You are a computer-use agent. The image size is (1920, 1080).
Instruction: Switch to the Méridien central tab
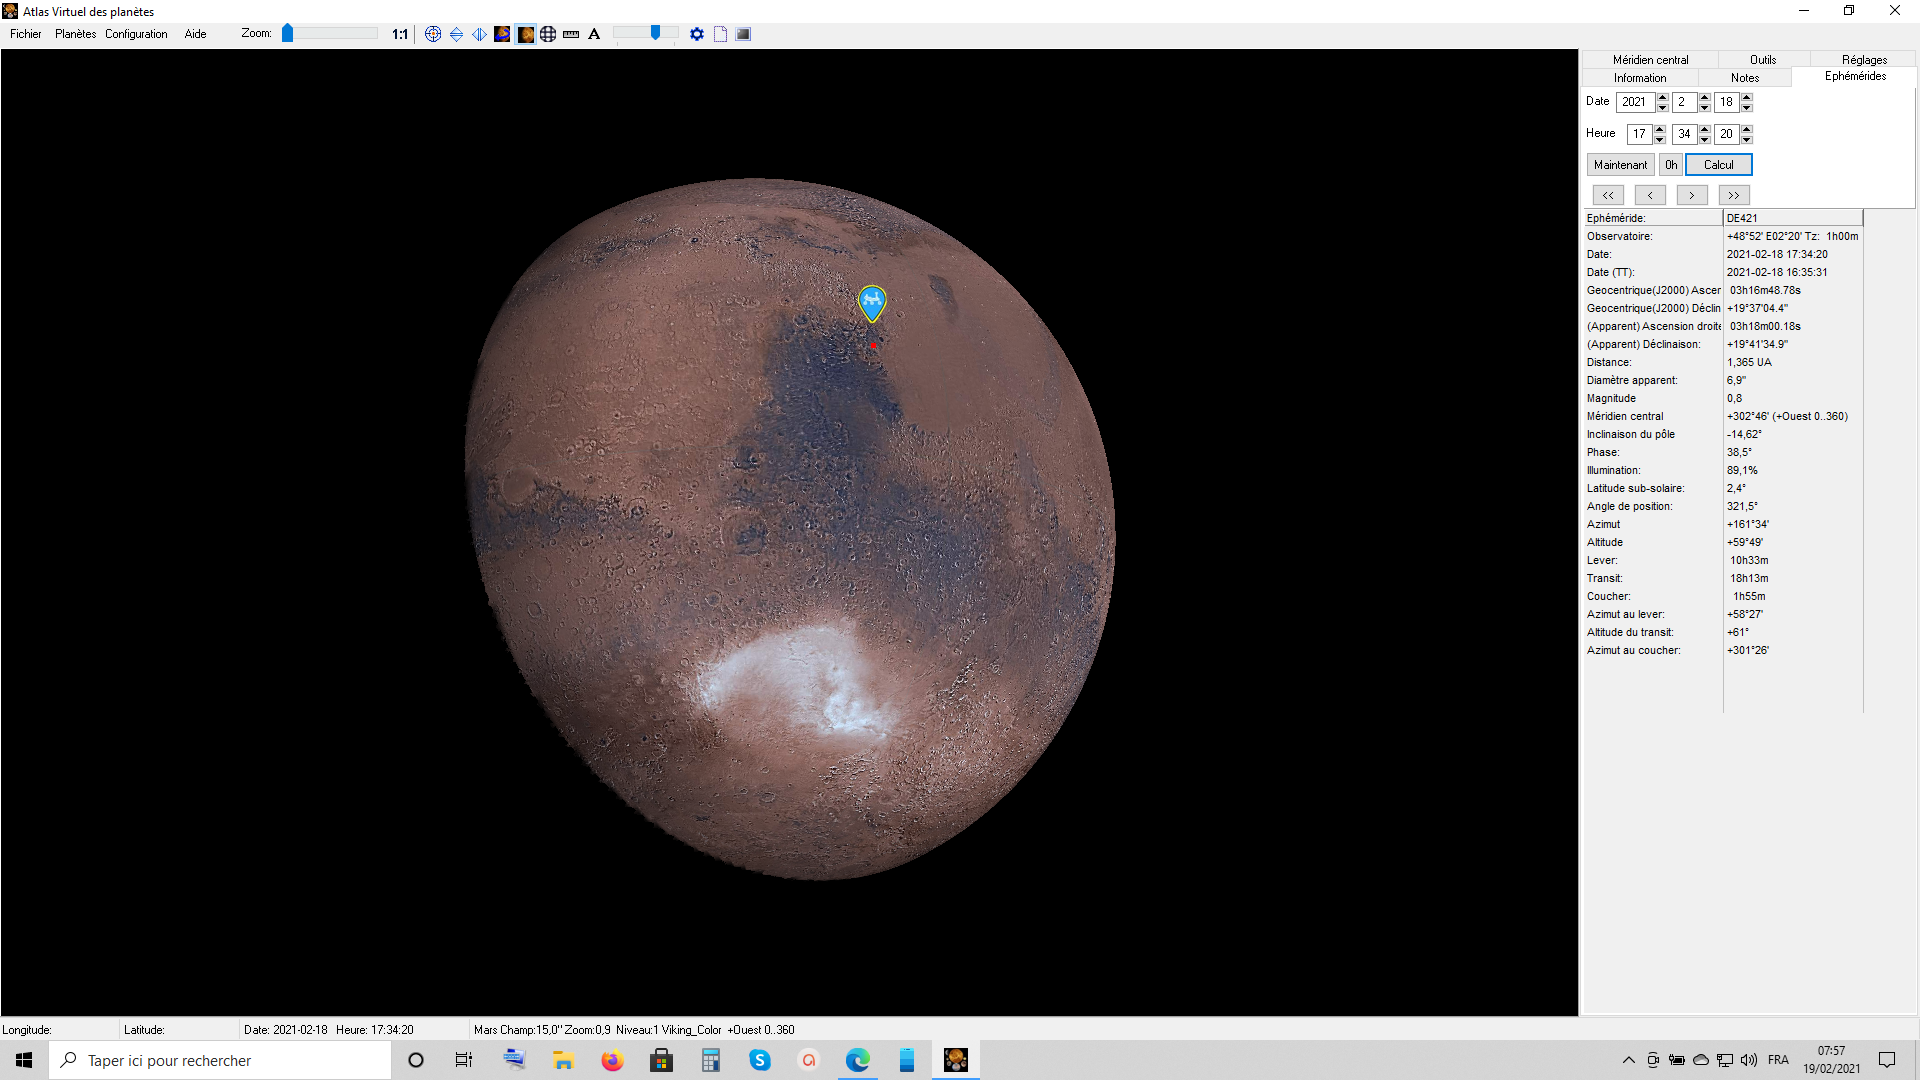1650,60
